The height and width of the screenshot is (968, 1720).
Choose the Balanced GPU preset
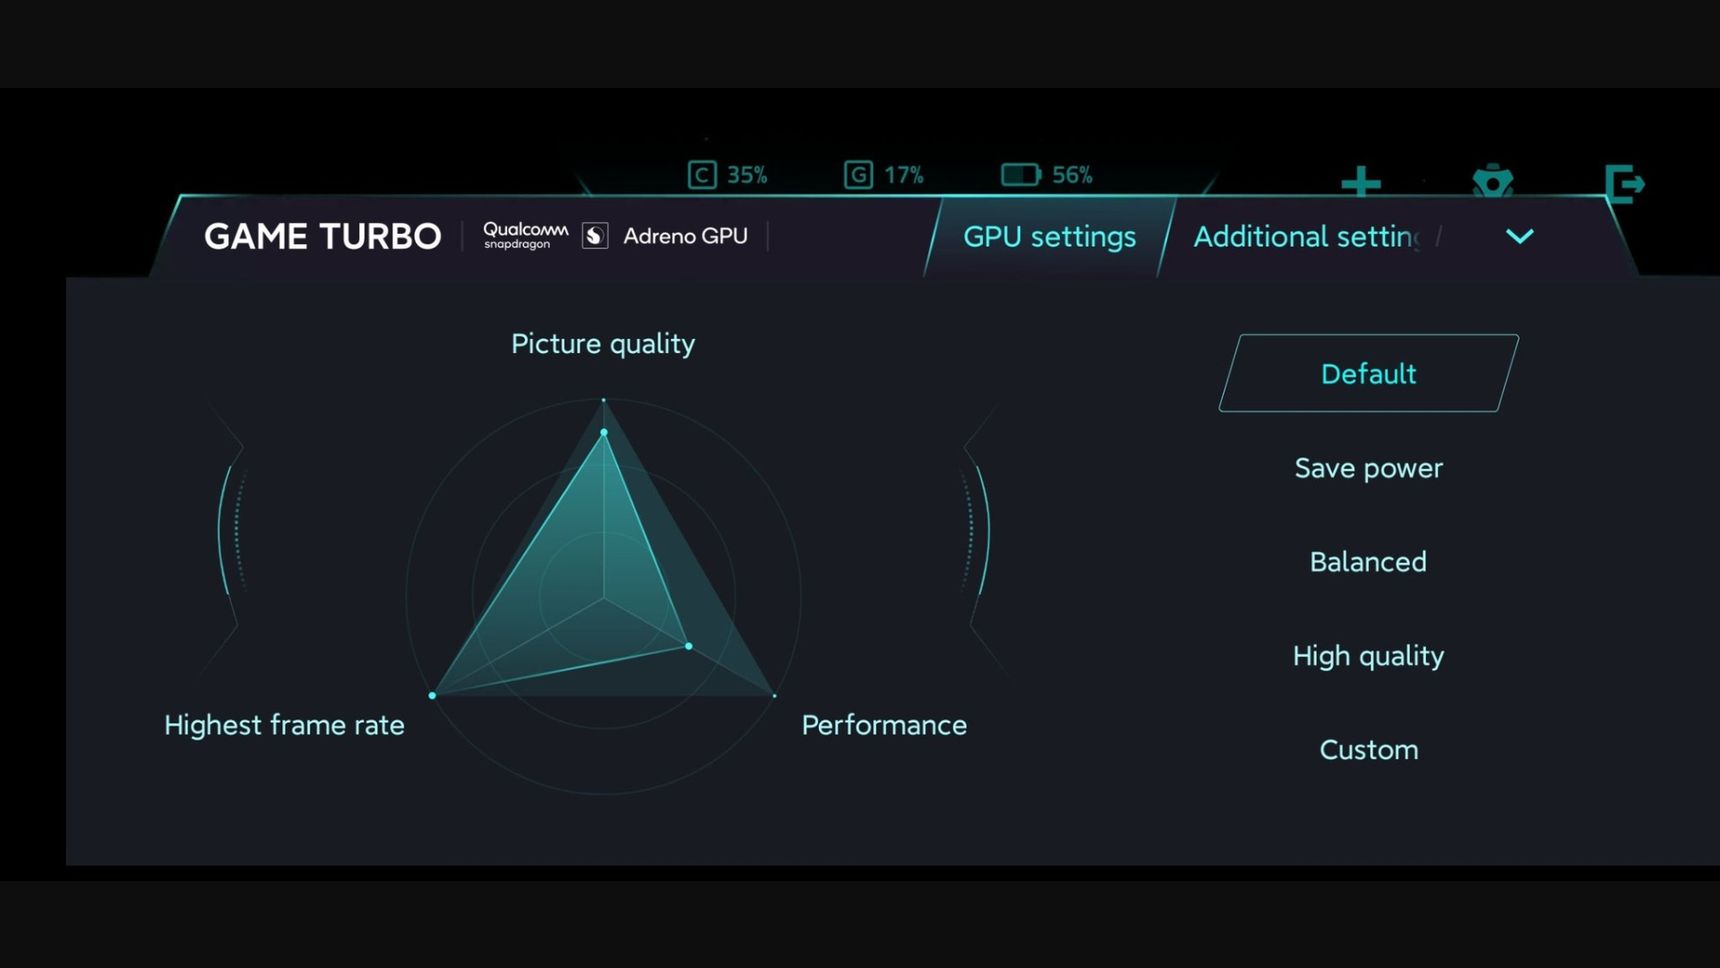pyautogui.click(x=1369, y=562)
